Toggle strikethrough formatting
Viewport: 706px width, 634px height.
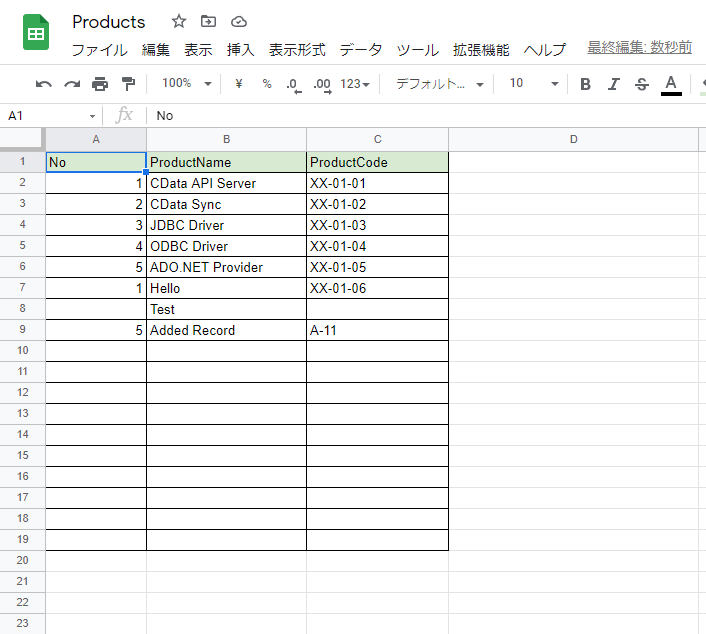642,84
